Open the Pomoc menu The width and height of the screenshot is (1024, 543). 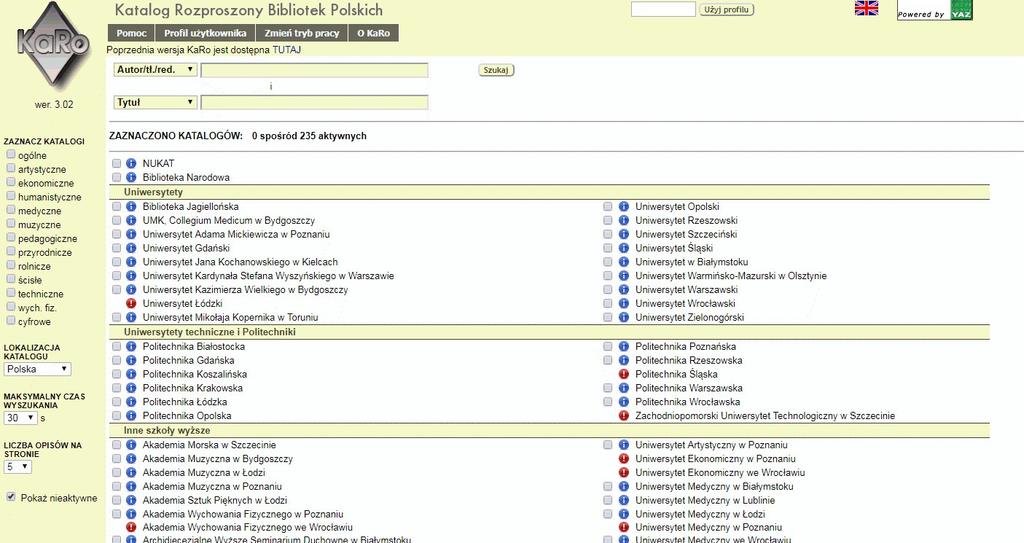point(131,33)
